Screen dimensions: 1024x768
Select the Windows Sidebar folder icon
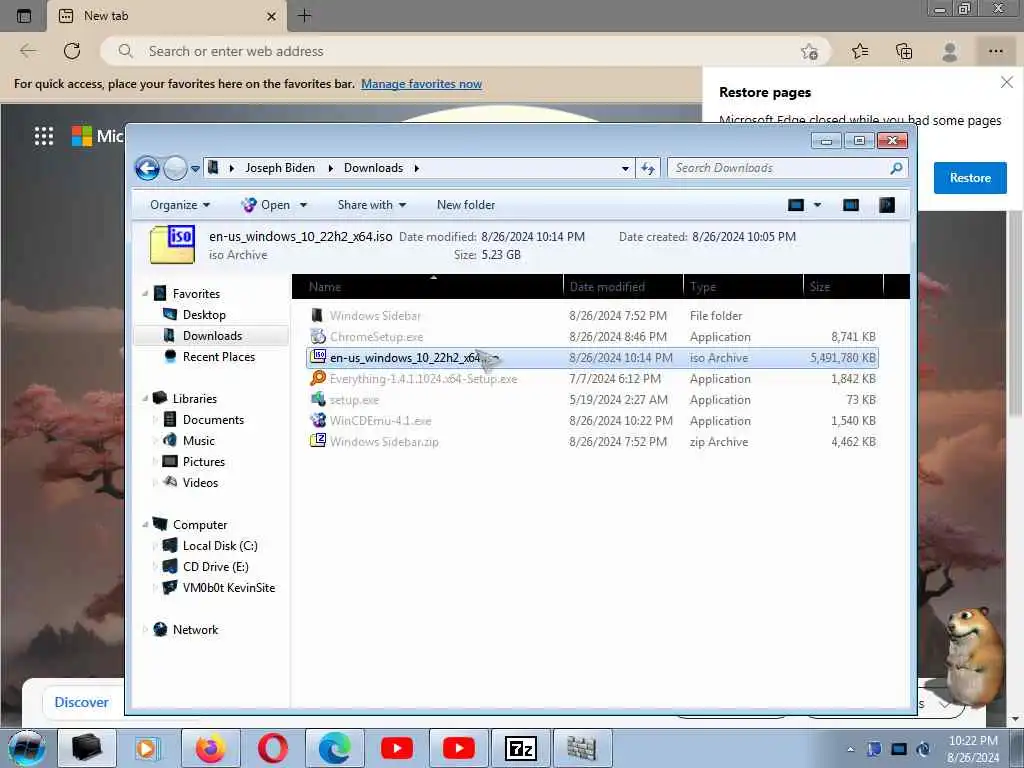pyautogui.click(x=317, y=315)
